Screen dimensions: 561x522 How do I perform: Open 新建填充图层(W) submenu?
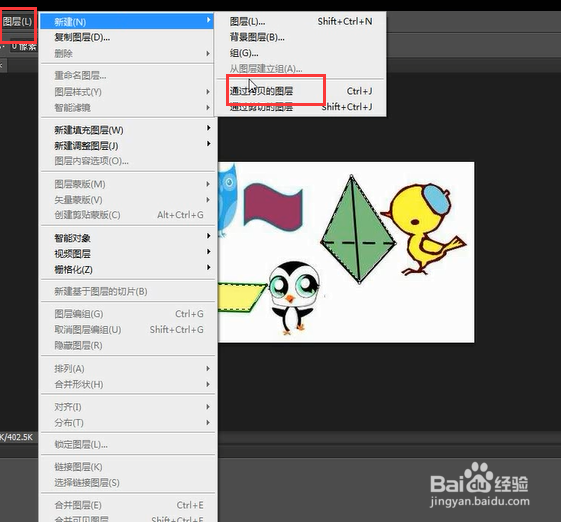pyautogui.click(x=127, y=130)
